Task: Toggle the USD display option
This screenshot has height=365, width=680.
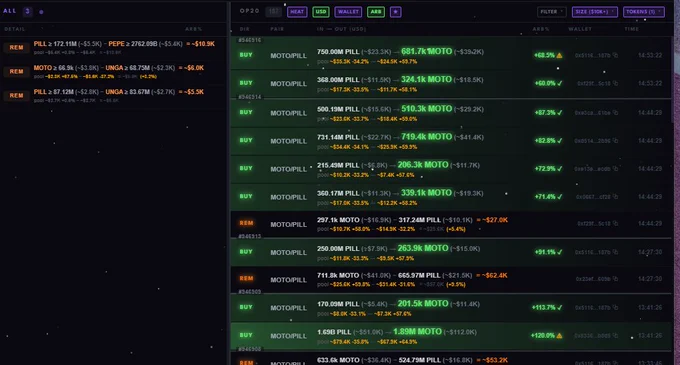Action: tap(321, 12)
